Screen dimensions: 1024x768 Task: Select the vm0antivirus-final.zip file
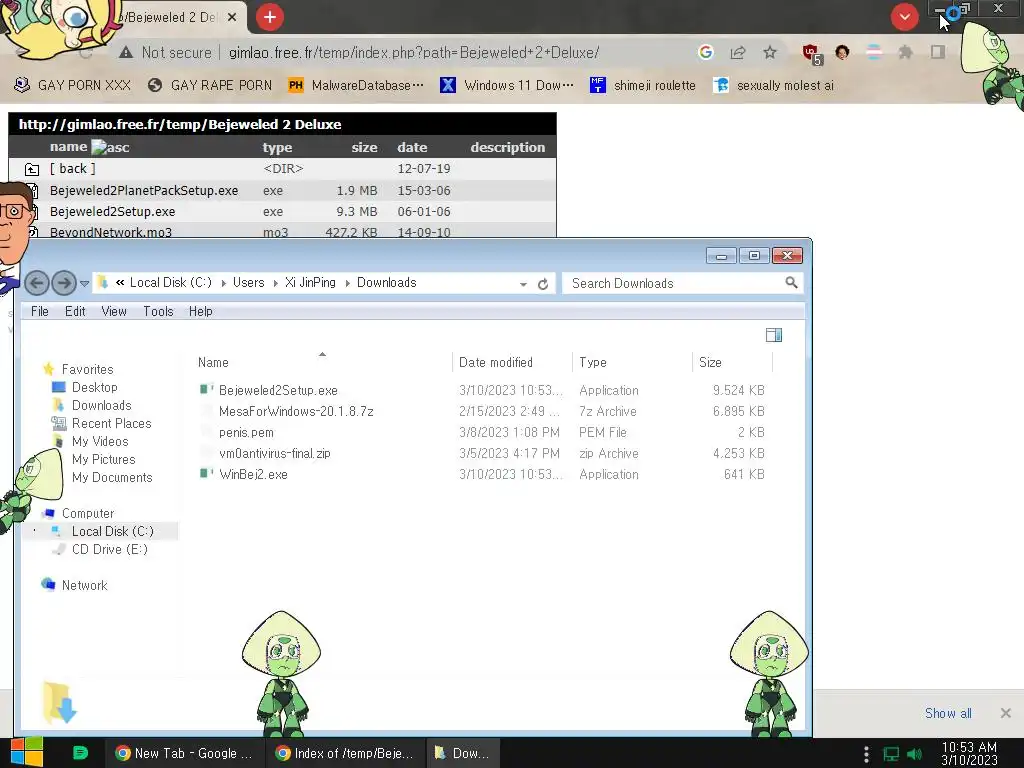(274, 453)
